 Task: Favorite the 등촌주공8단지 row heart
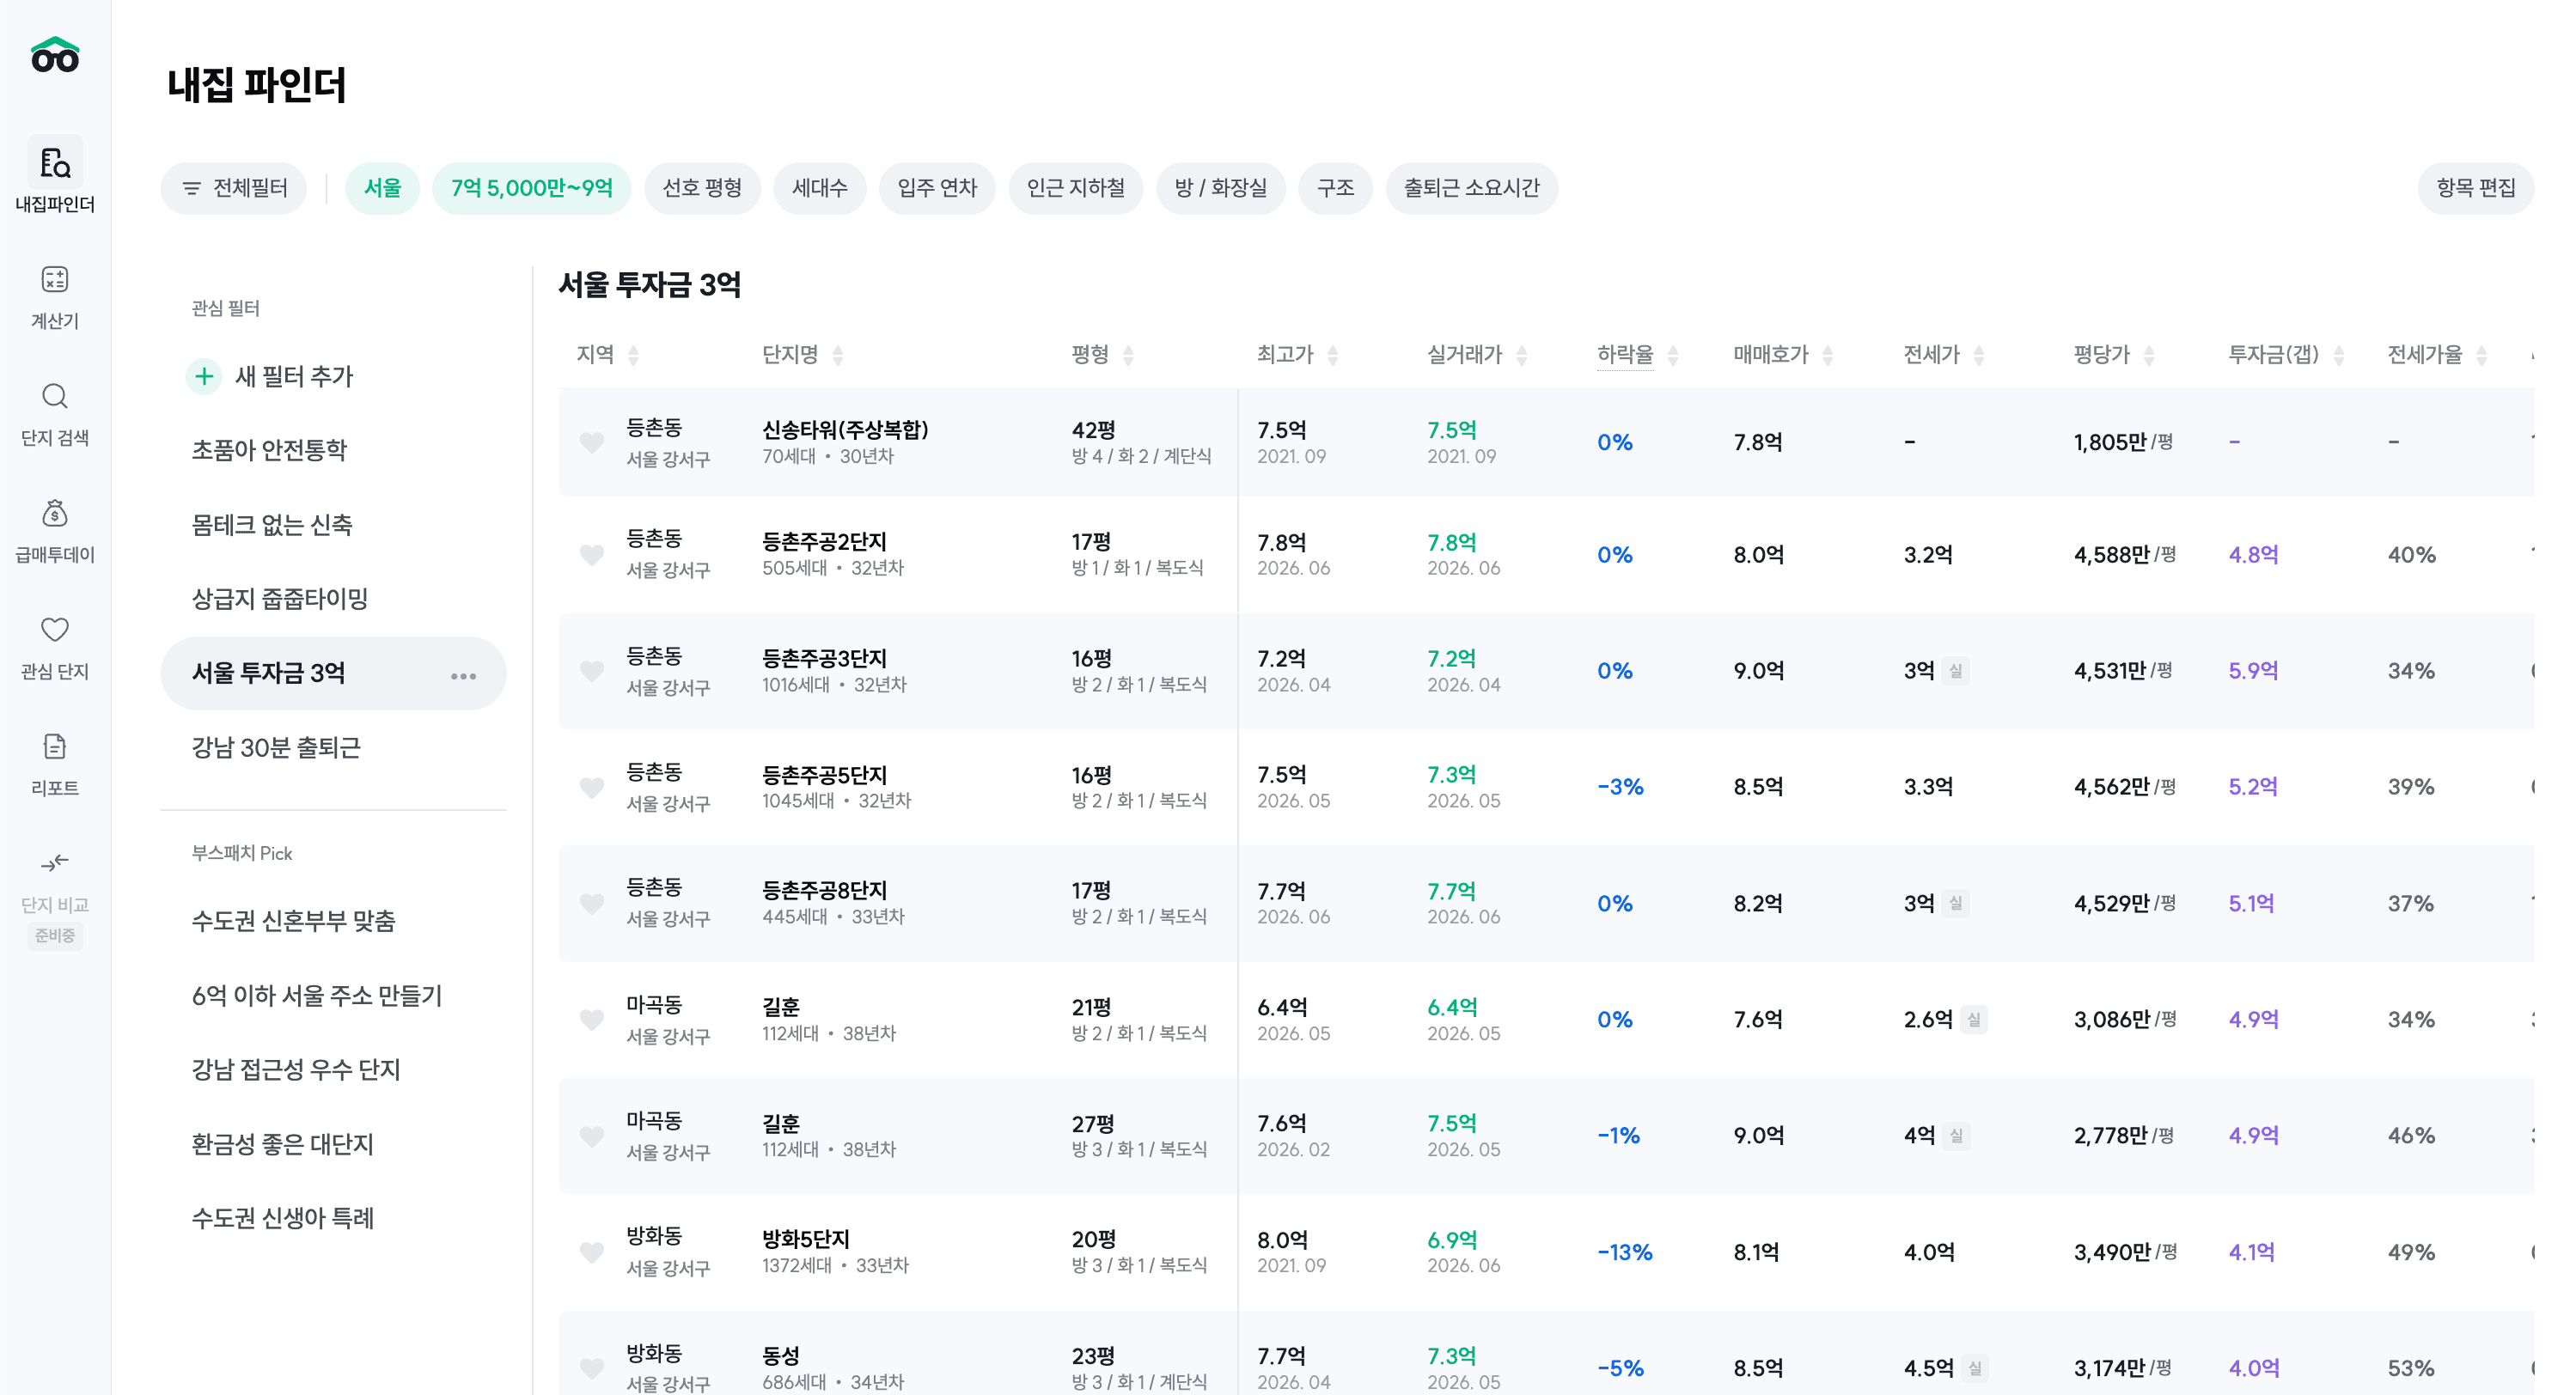592,903
